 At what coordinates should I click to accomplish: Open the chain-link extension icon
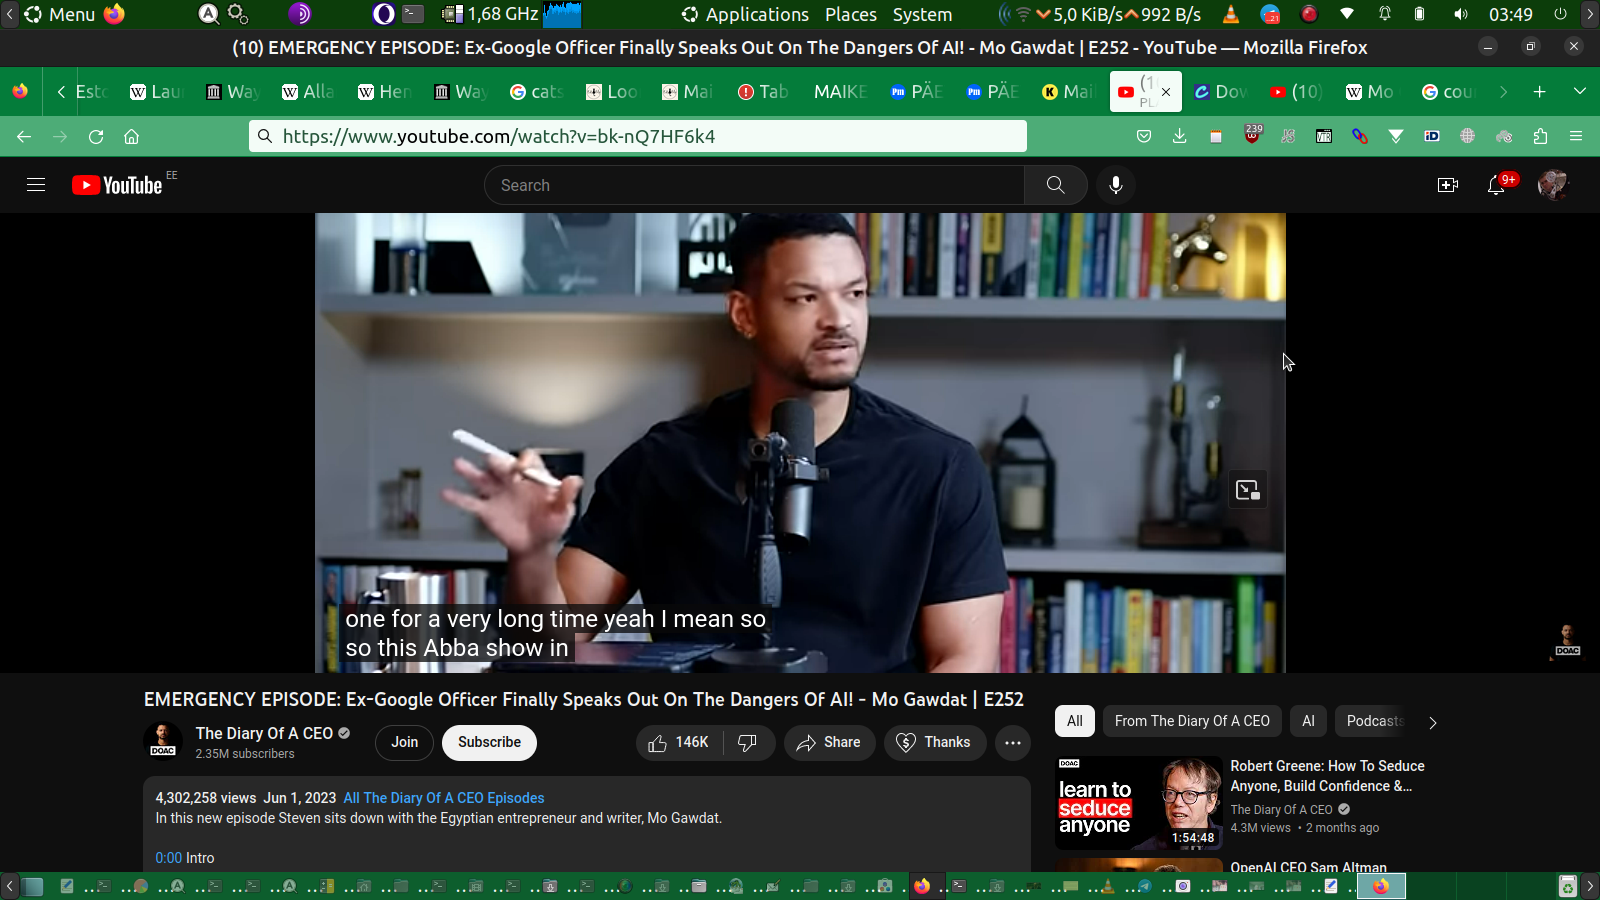[1360, 136]
